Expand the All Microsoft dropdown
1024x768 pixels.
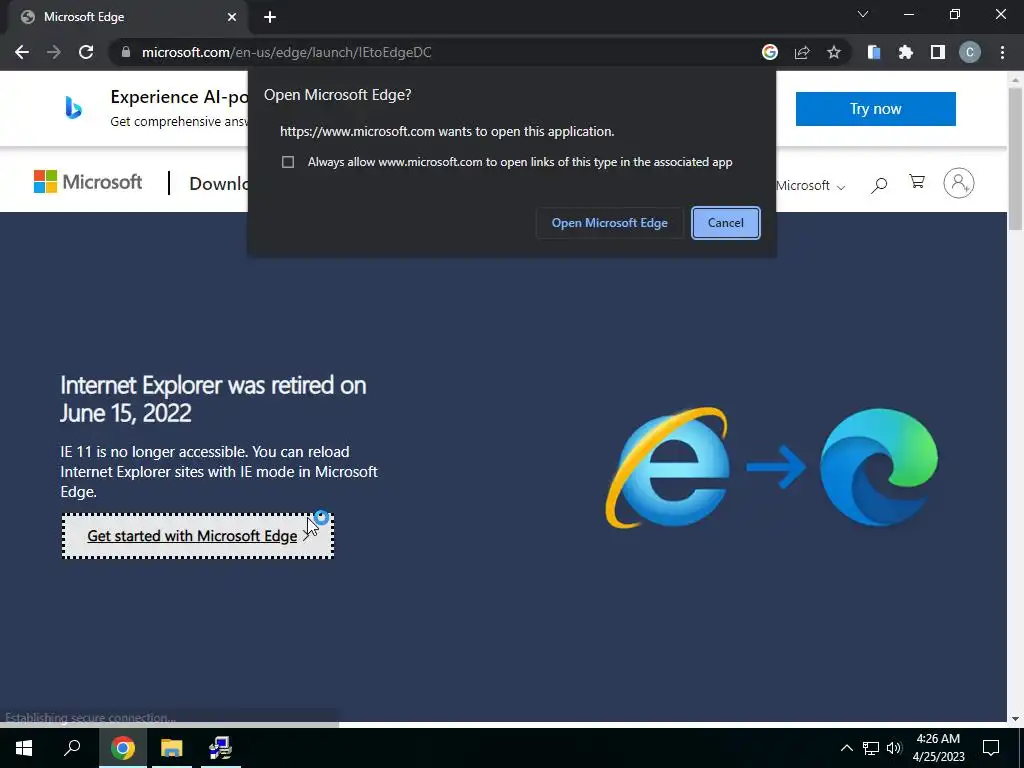810,185
